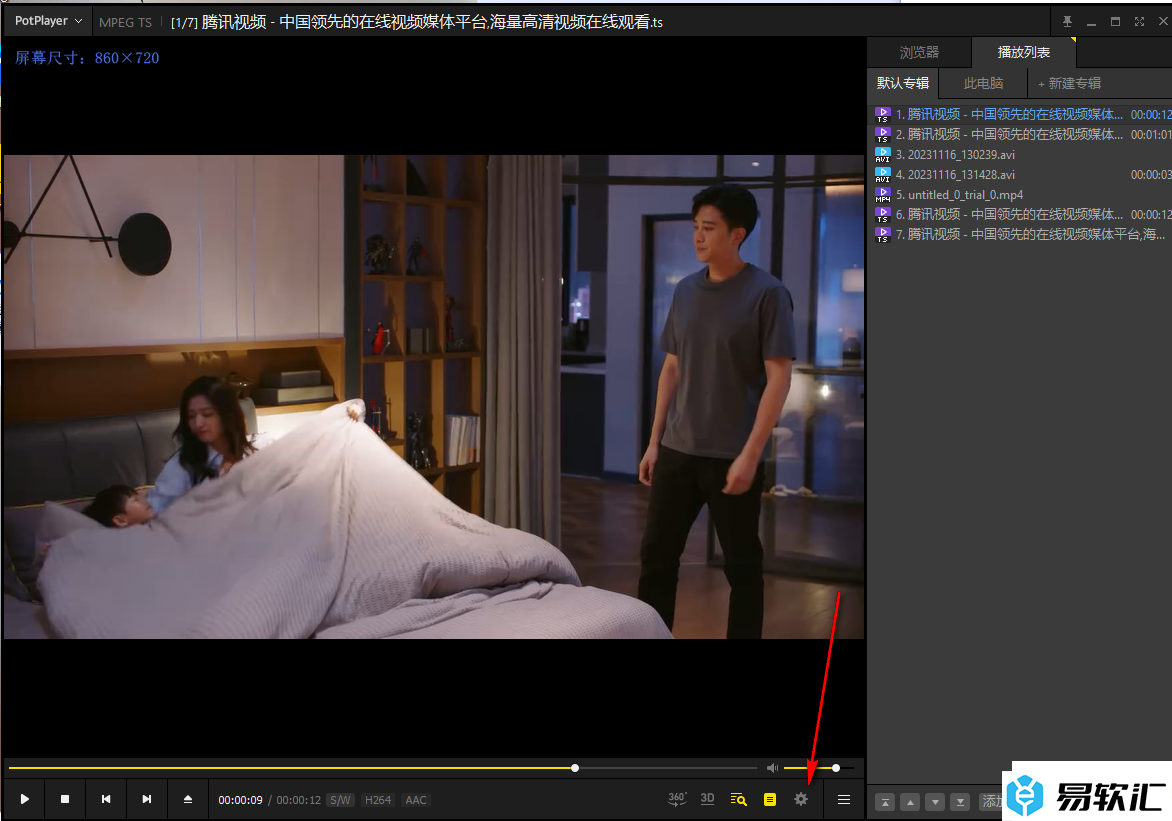Screen dimensions: 1172x821
Task: Pin the window always on top
Action: (1067, 22)
